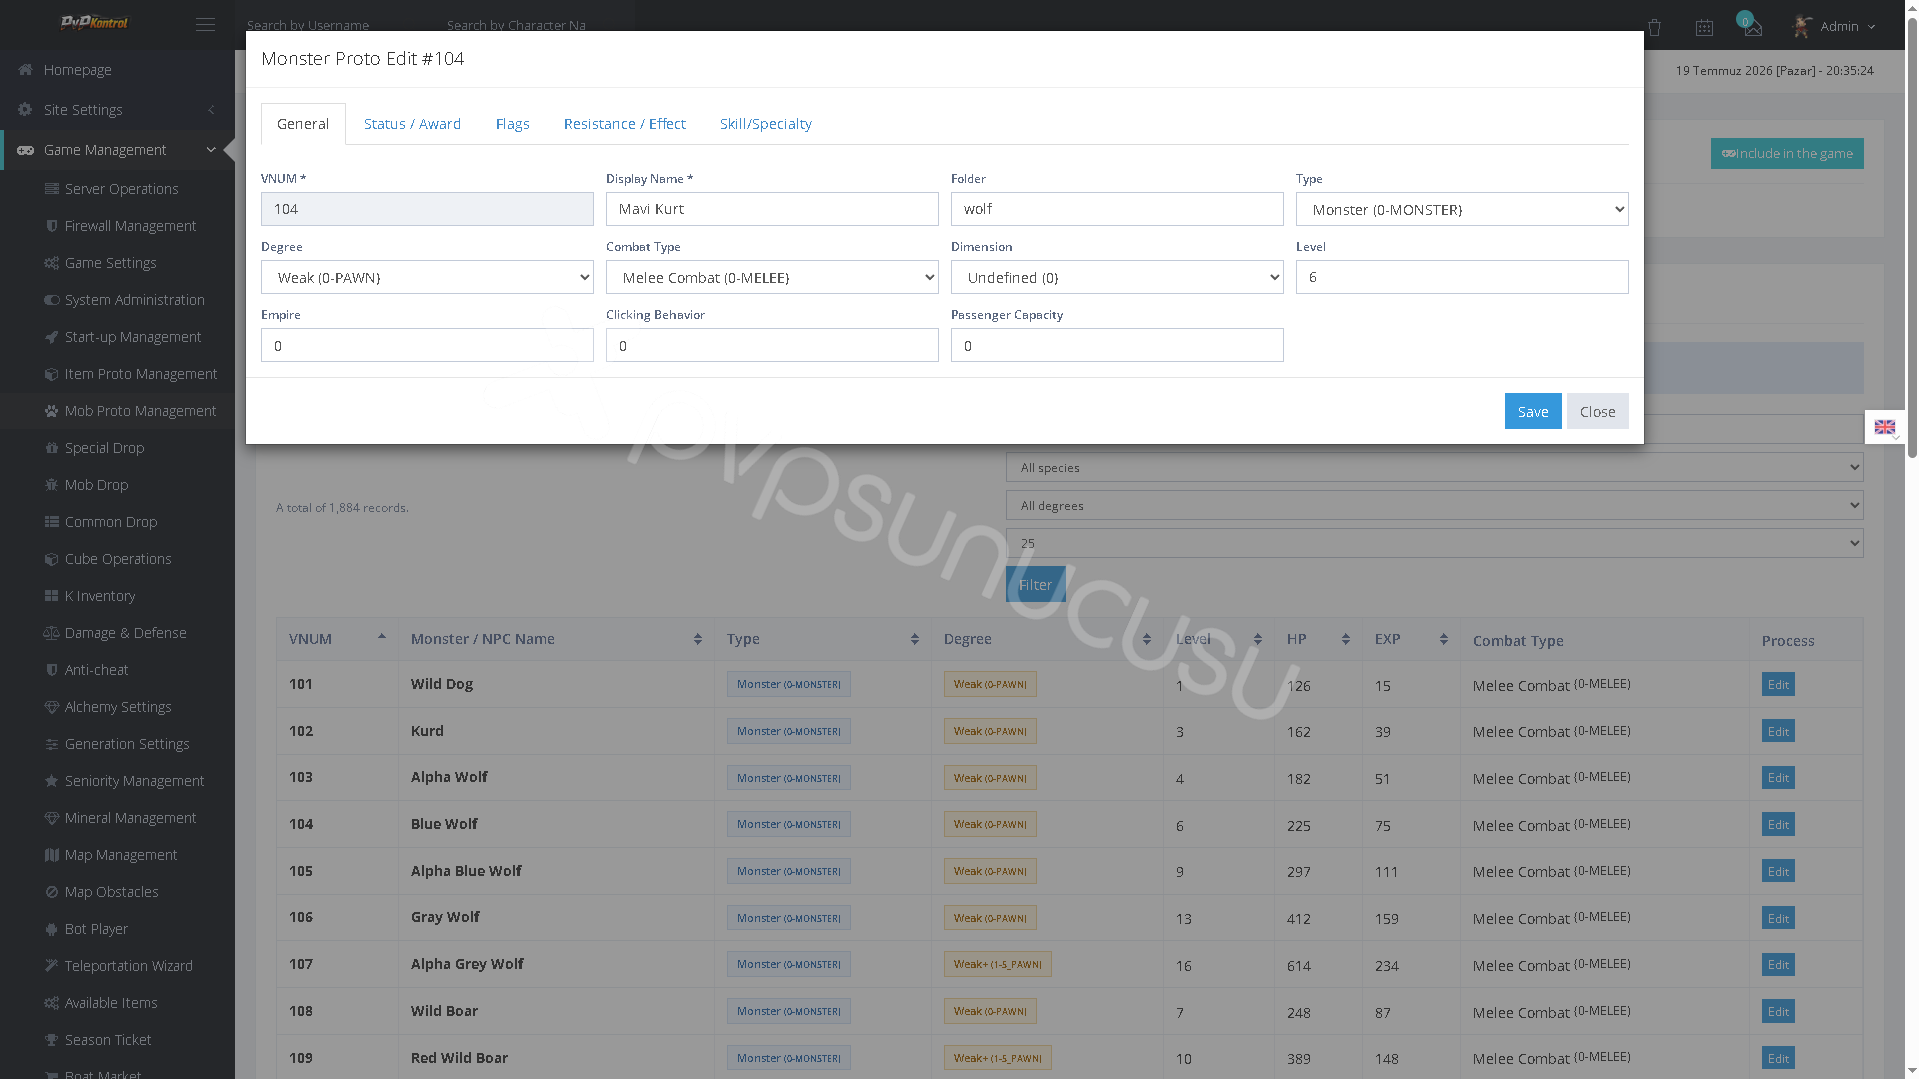Switch to the Status / Award tab
This screenshot has width=1919, height=1079.
pos(412,124)
